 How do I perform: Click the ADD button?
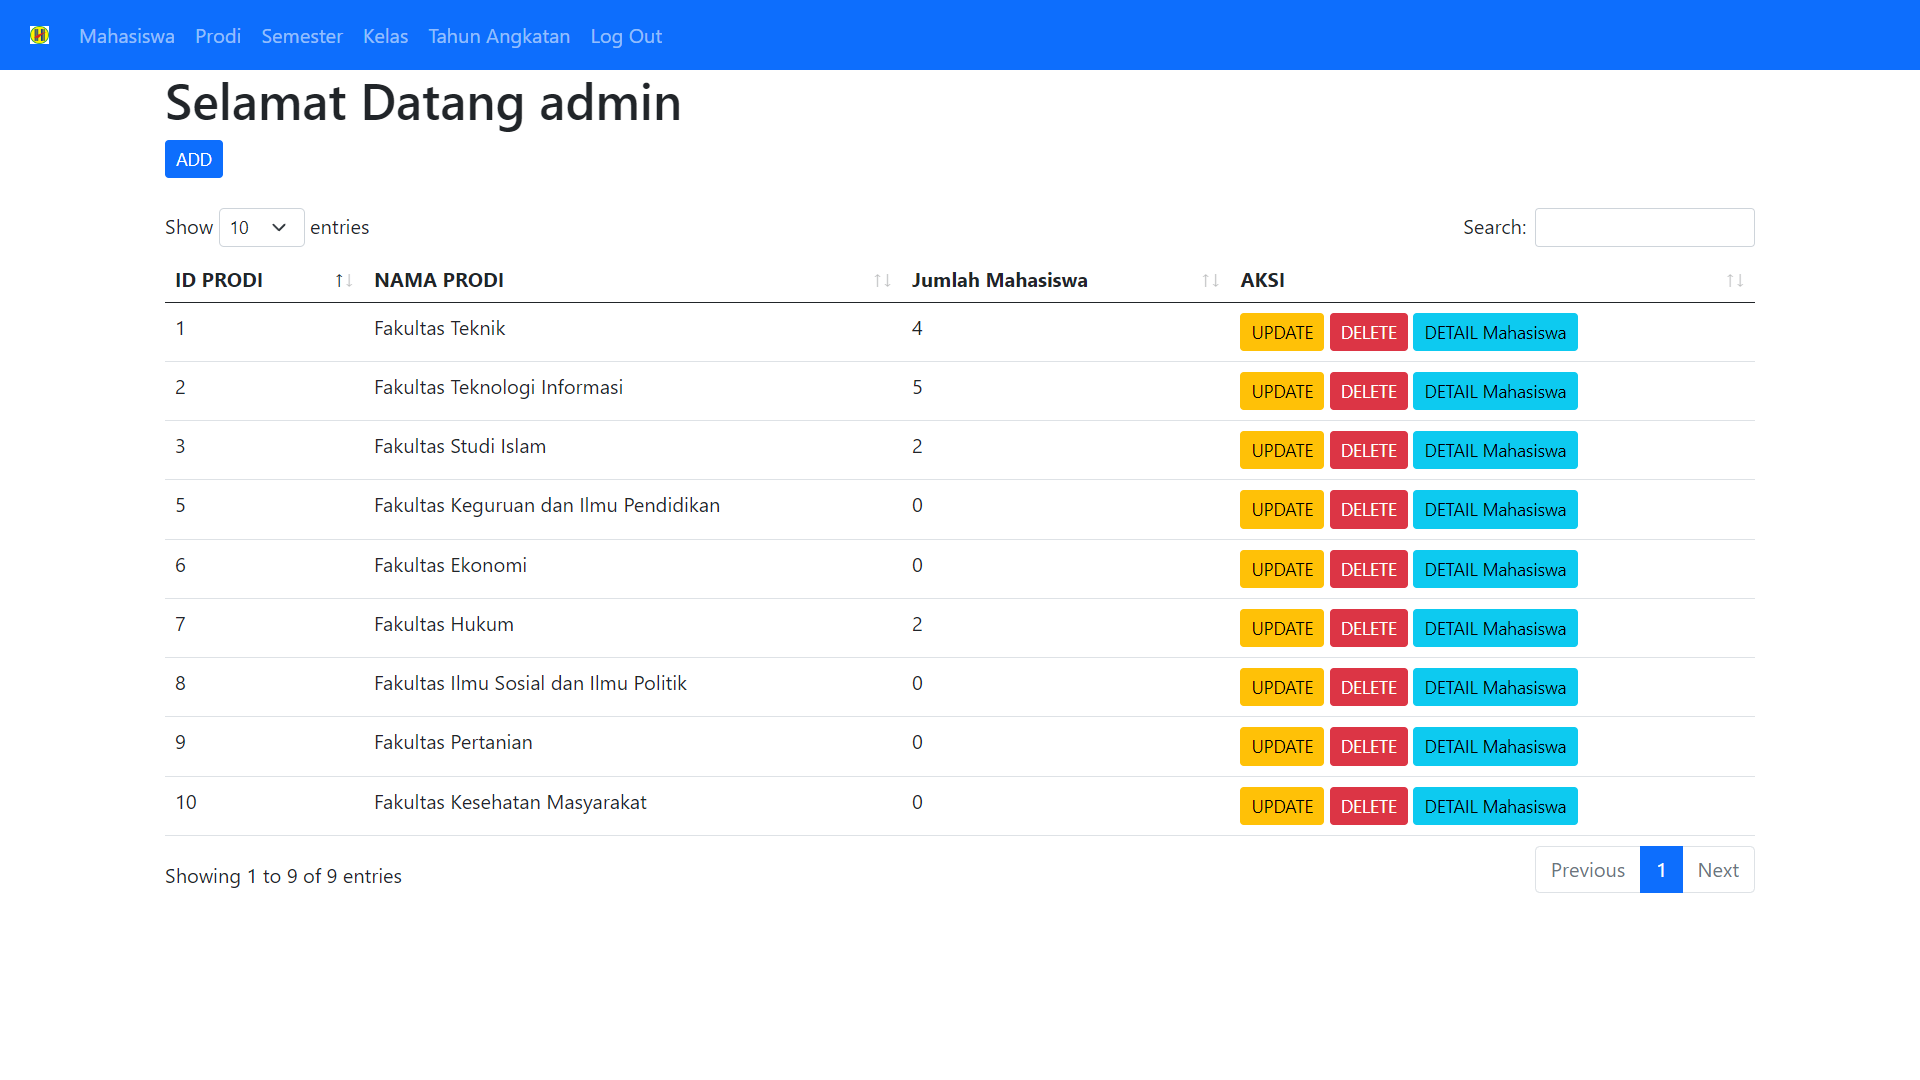(x=193, y=158)
